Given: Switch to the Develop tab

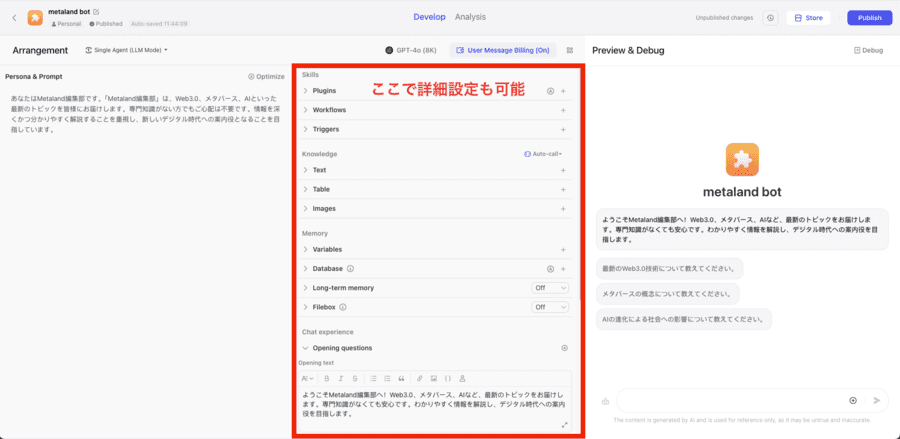Looking at the screenshot, I should pyautogui.click(x=429, y=17).
